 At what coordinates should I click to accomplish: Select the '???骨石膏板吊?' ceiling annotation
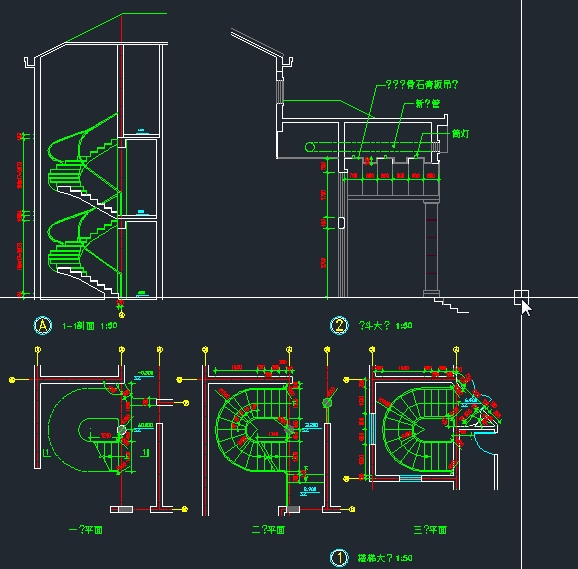tap(422, 85)
